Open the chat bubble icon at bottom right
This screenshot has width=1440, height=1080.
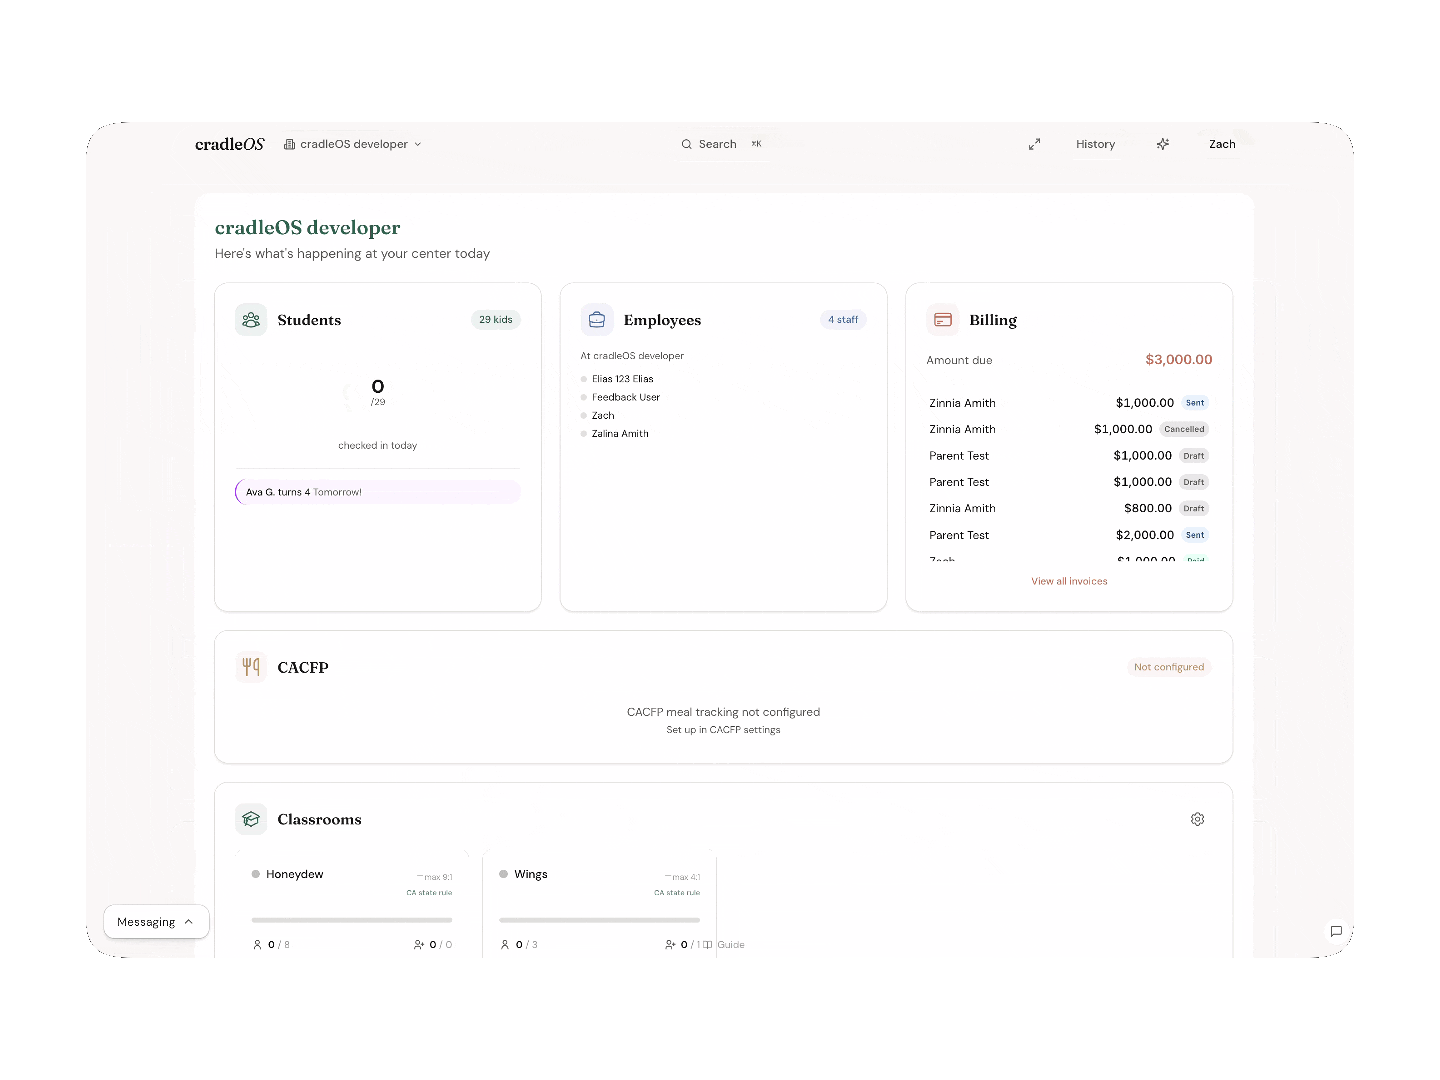1336,931
